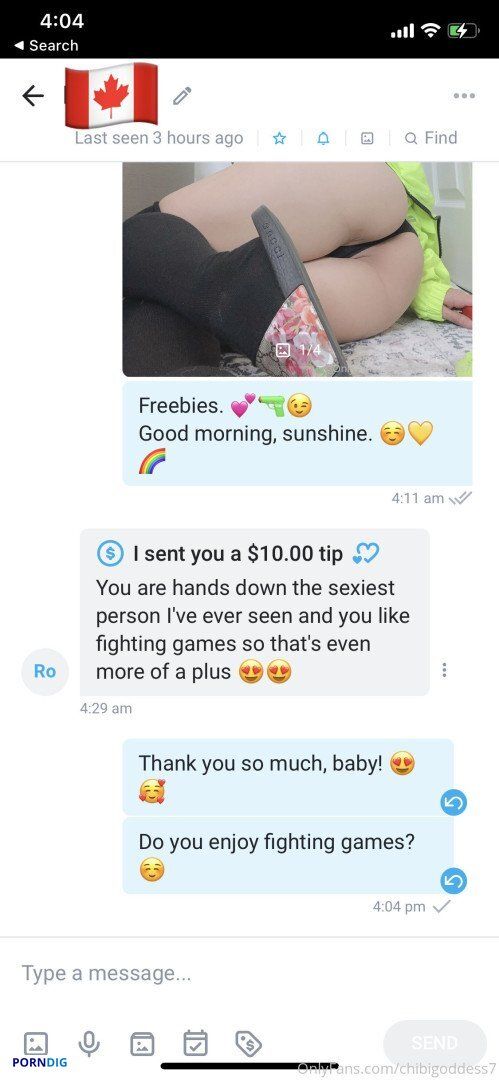Open the scheduled message calendar icon
This screenshot has height=1080, width=499.
pyautogui.click(x=195, y=1043)
